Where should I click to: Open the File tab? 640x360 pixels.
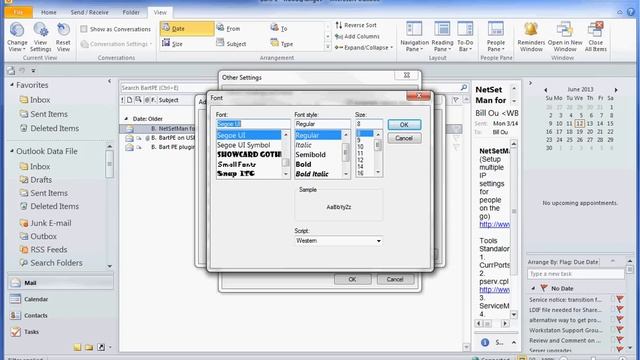pos(18,12)
